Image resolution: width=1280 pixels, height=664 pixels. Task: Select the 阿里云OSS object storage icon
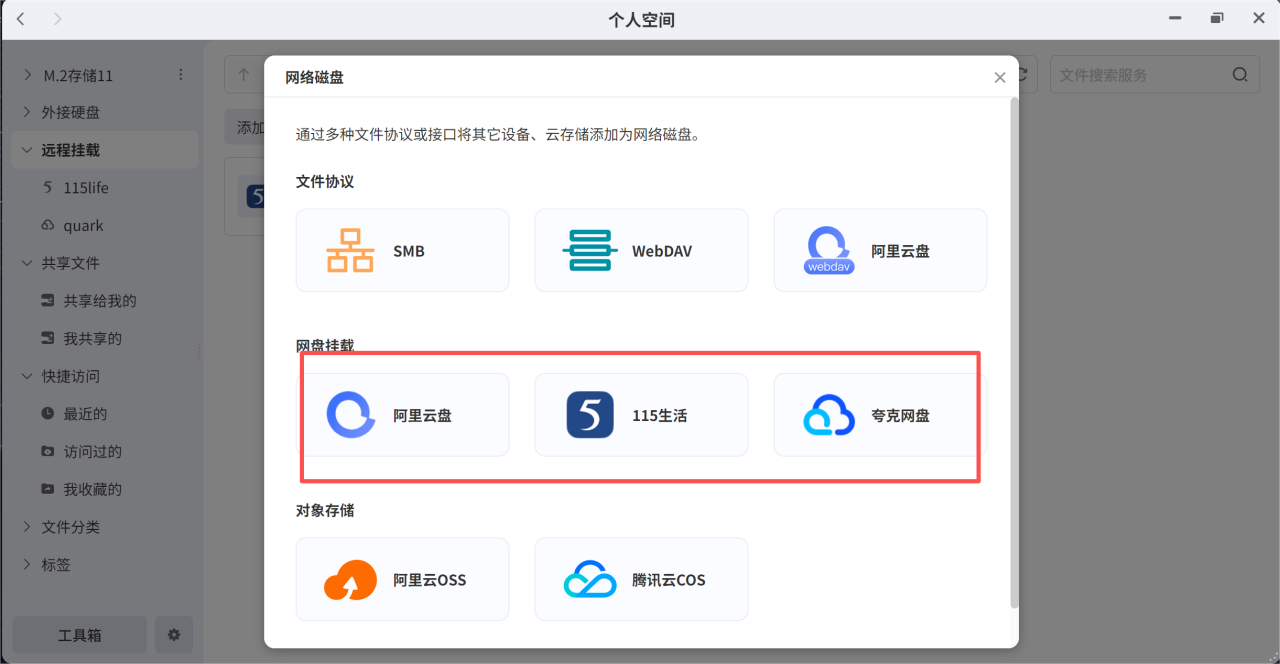(350, 580)
